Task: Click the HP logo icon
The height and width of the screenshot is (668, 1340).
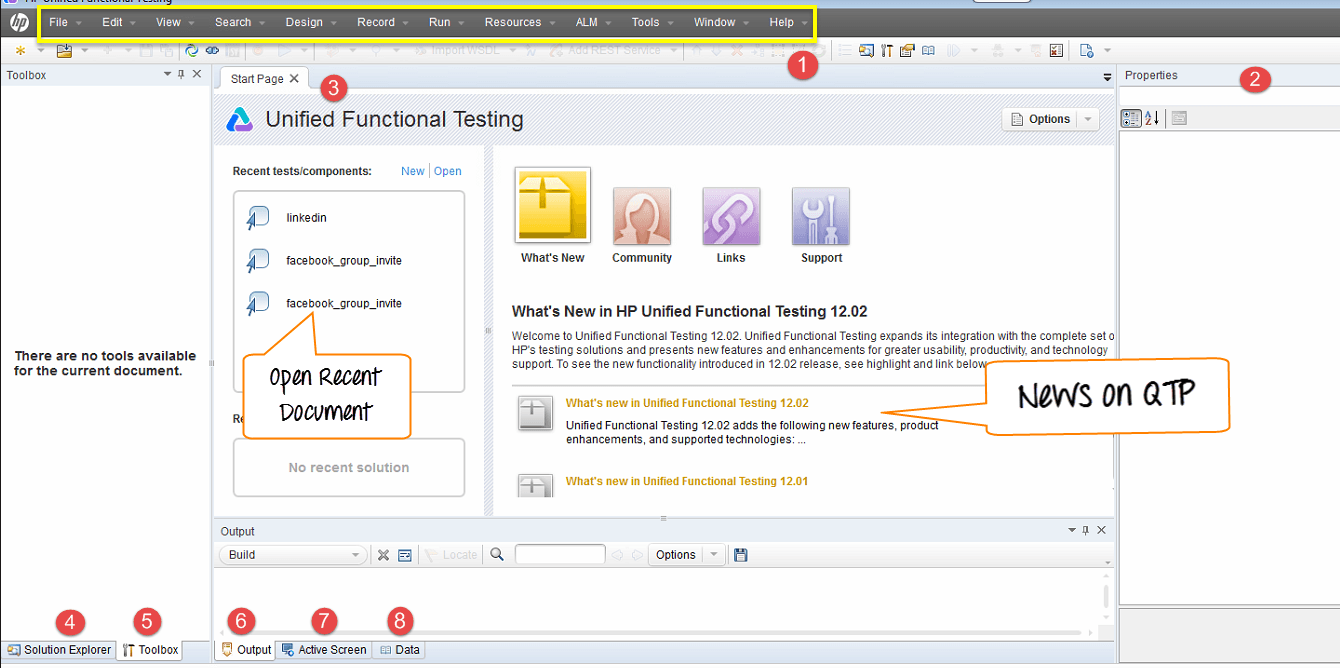Action: [19, 22]
